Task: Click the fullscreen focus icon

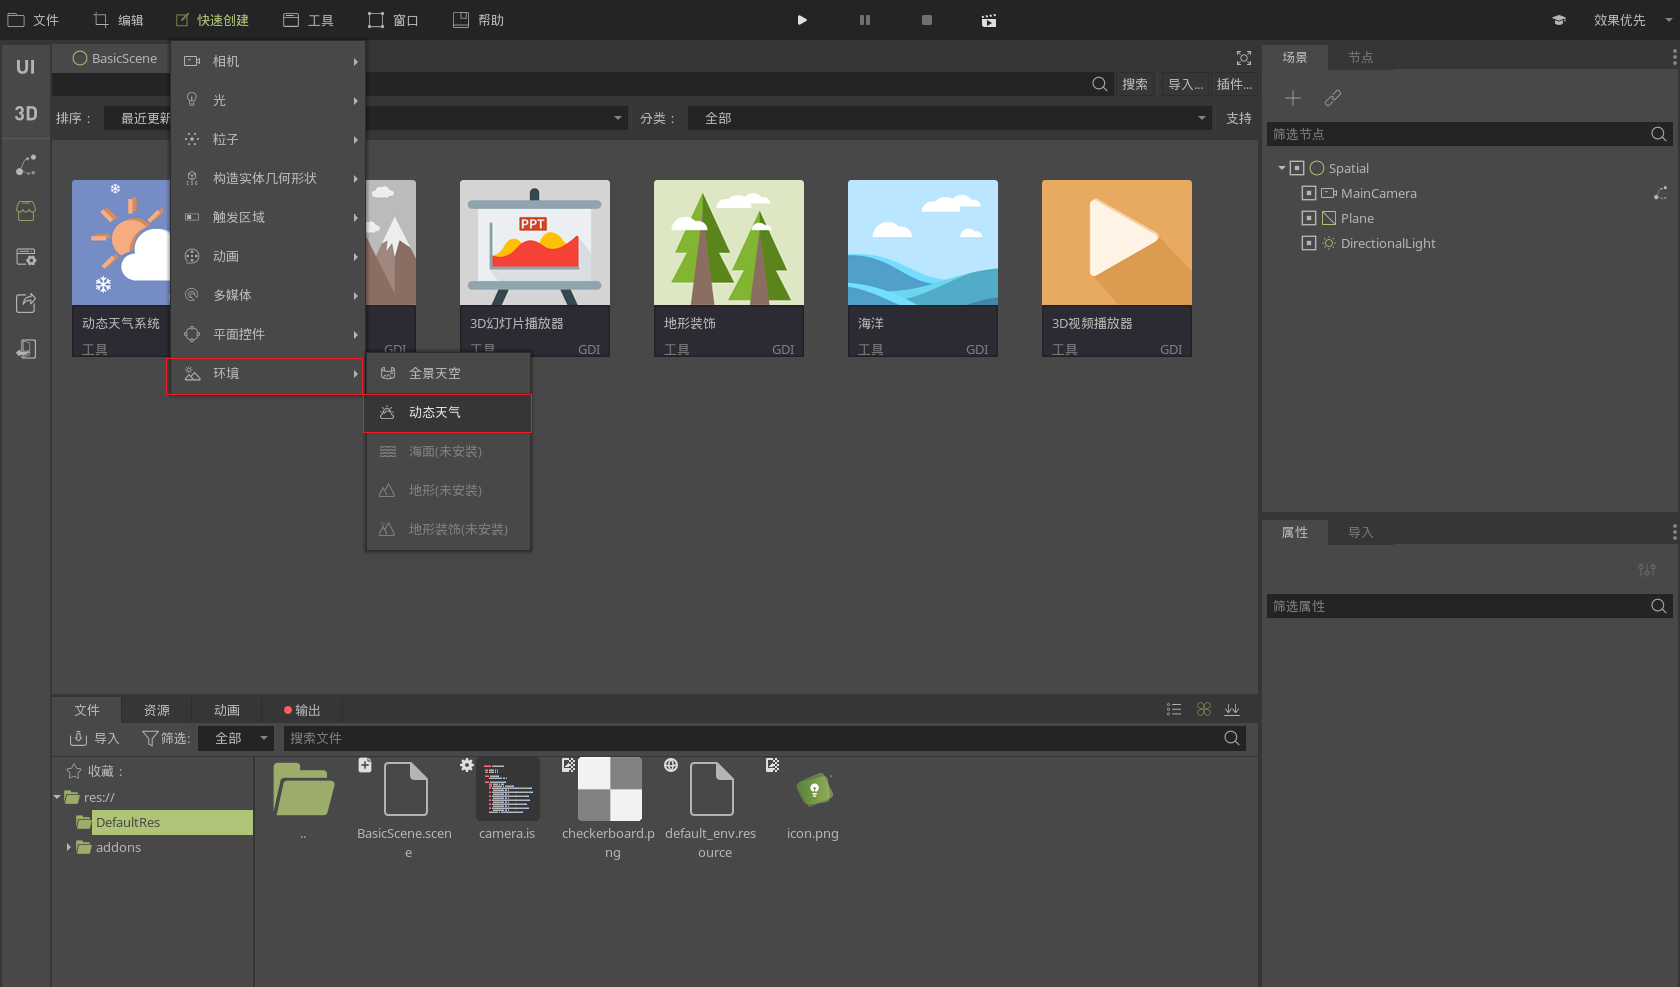Action: (1244, 58)
